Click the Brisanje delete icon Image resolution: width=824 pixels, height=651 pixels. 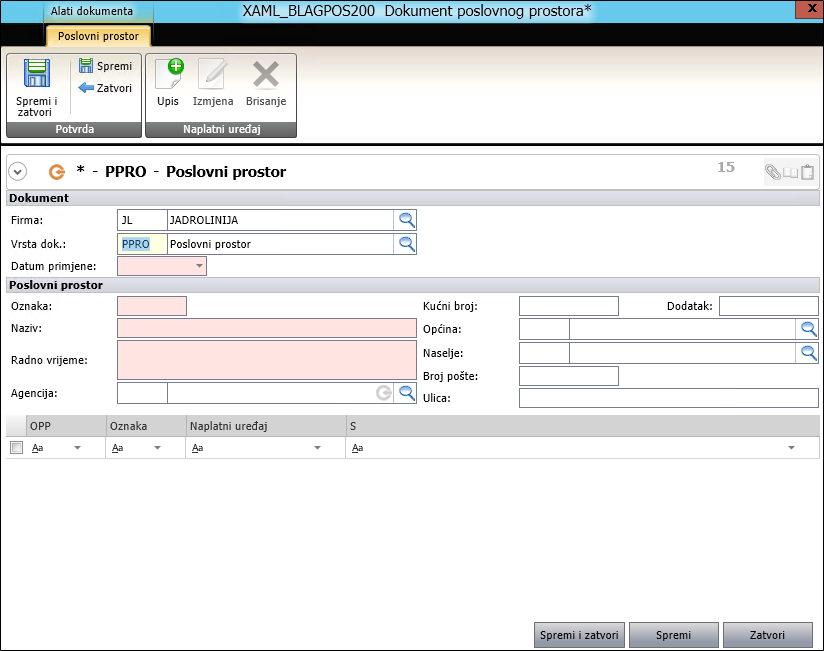pos(265,75)
